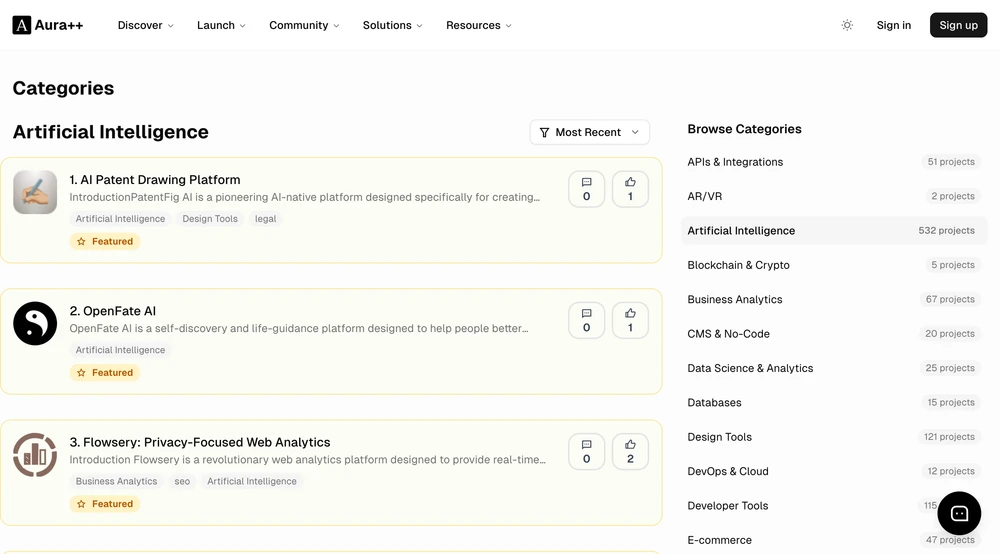This screenshot has height=554, width=1000.
Task: Open the OpenFate AI yin-yang thumbnail
Action: click(x=35, y=323)
